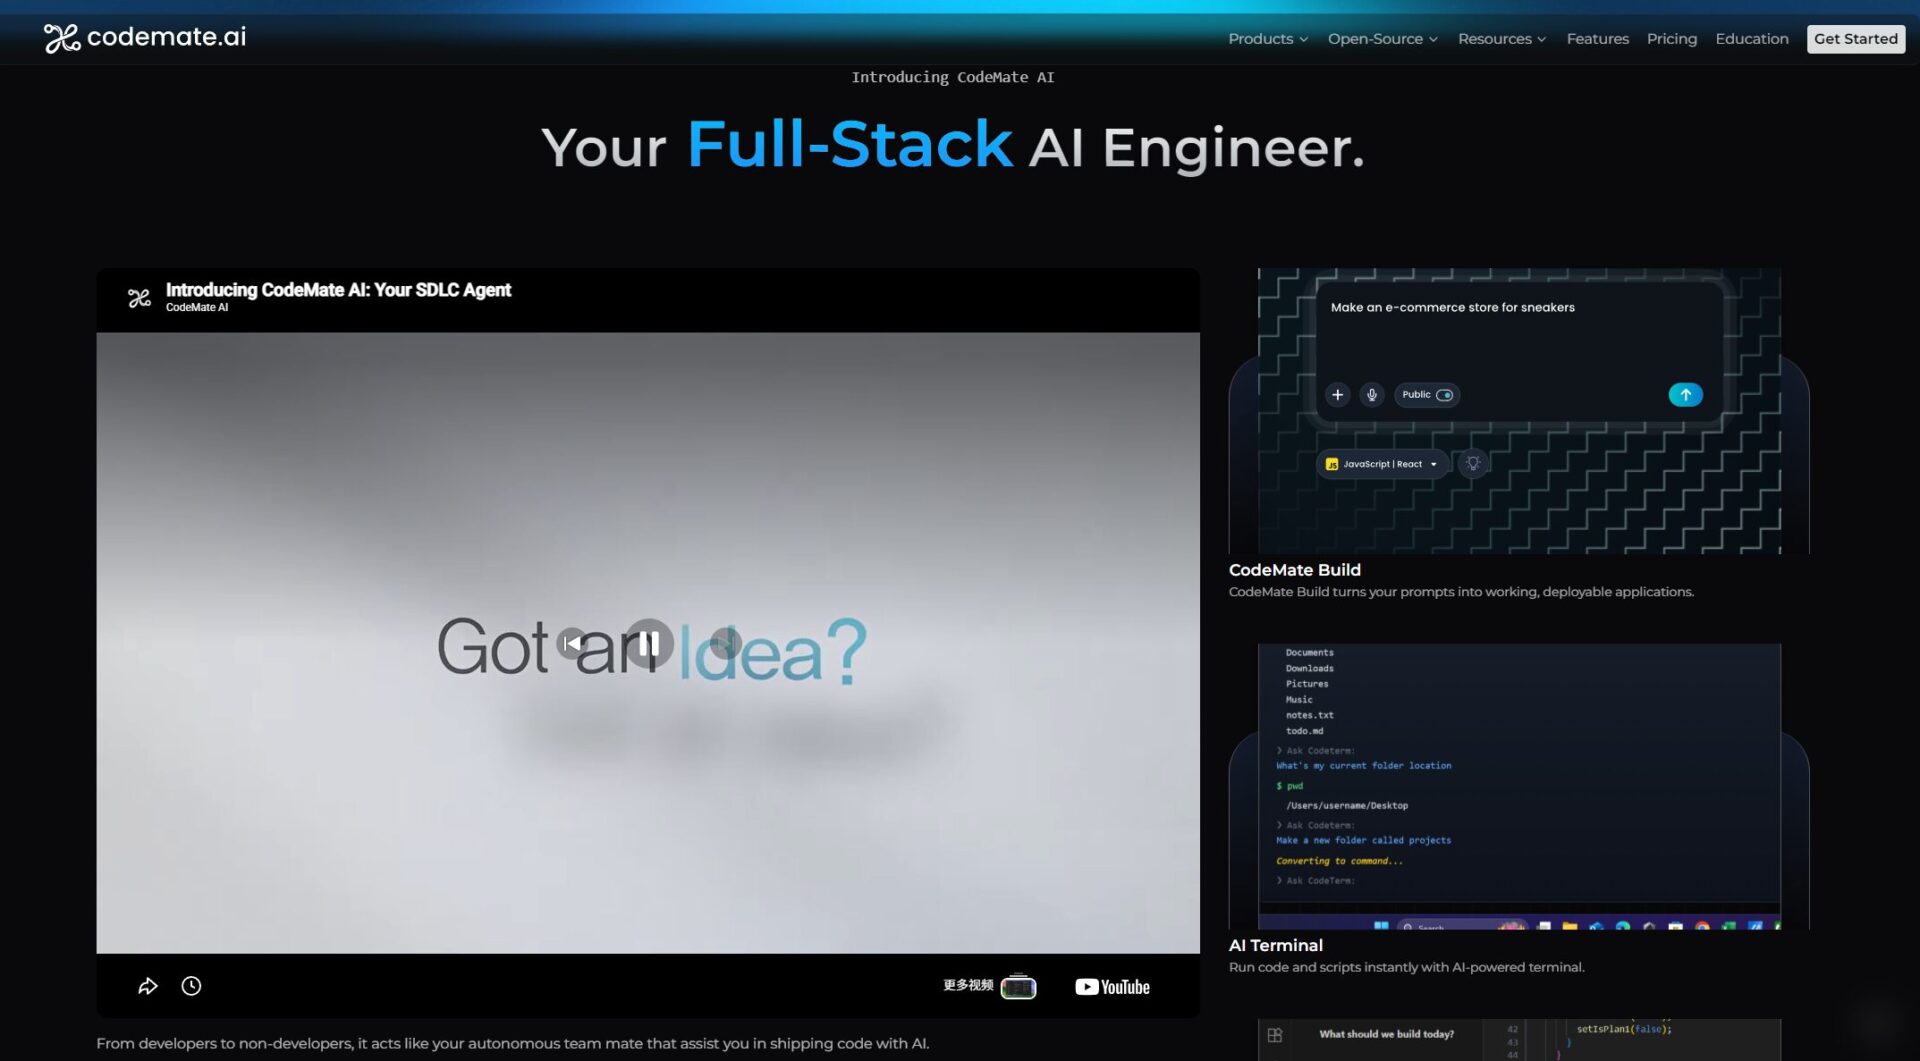1920x1061 pixels.
Task: Click the microphone icon in prompt box
Action: 1372,395
